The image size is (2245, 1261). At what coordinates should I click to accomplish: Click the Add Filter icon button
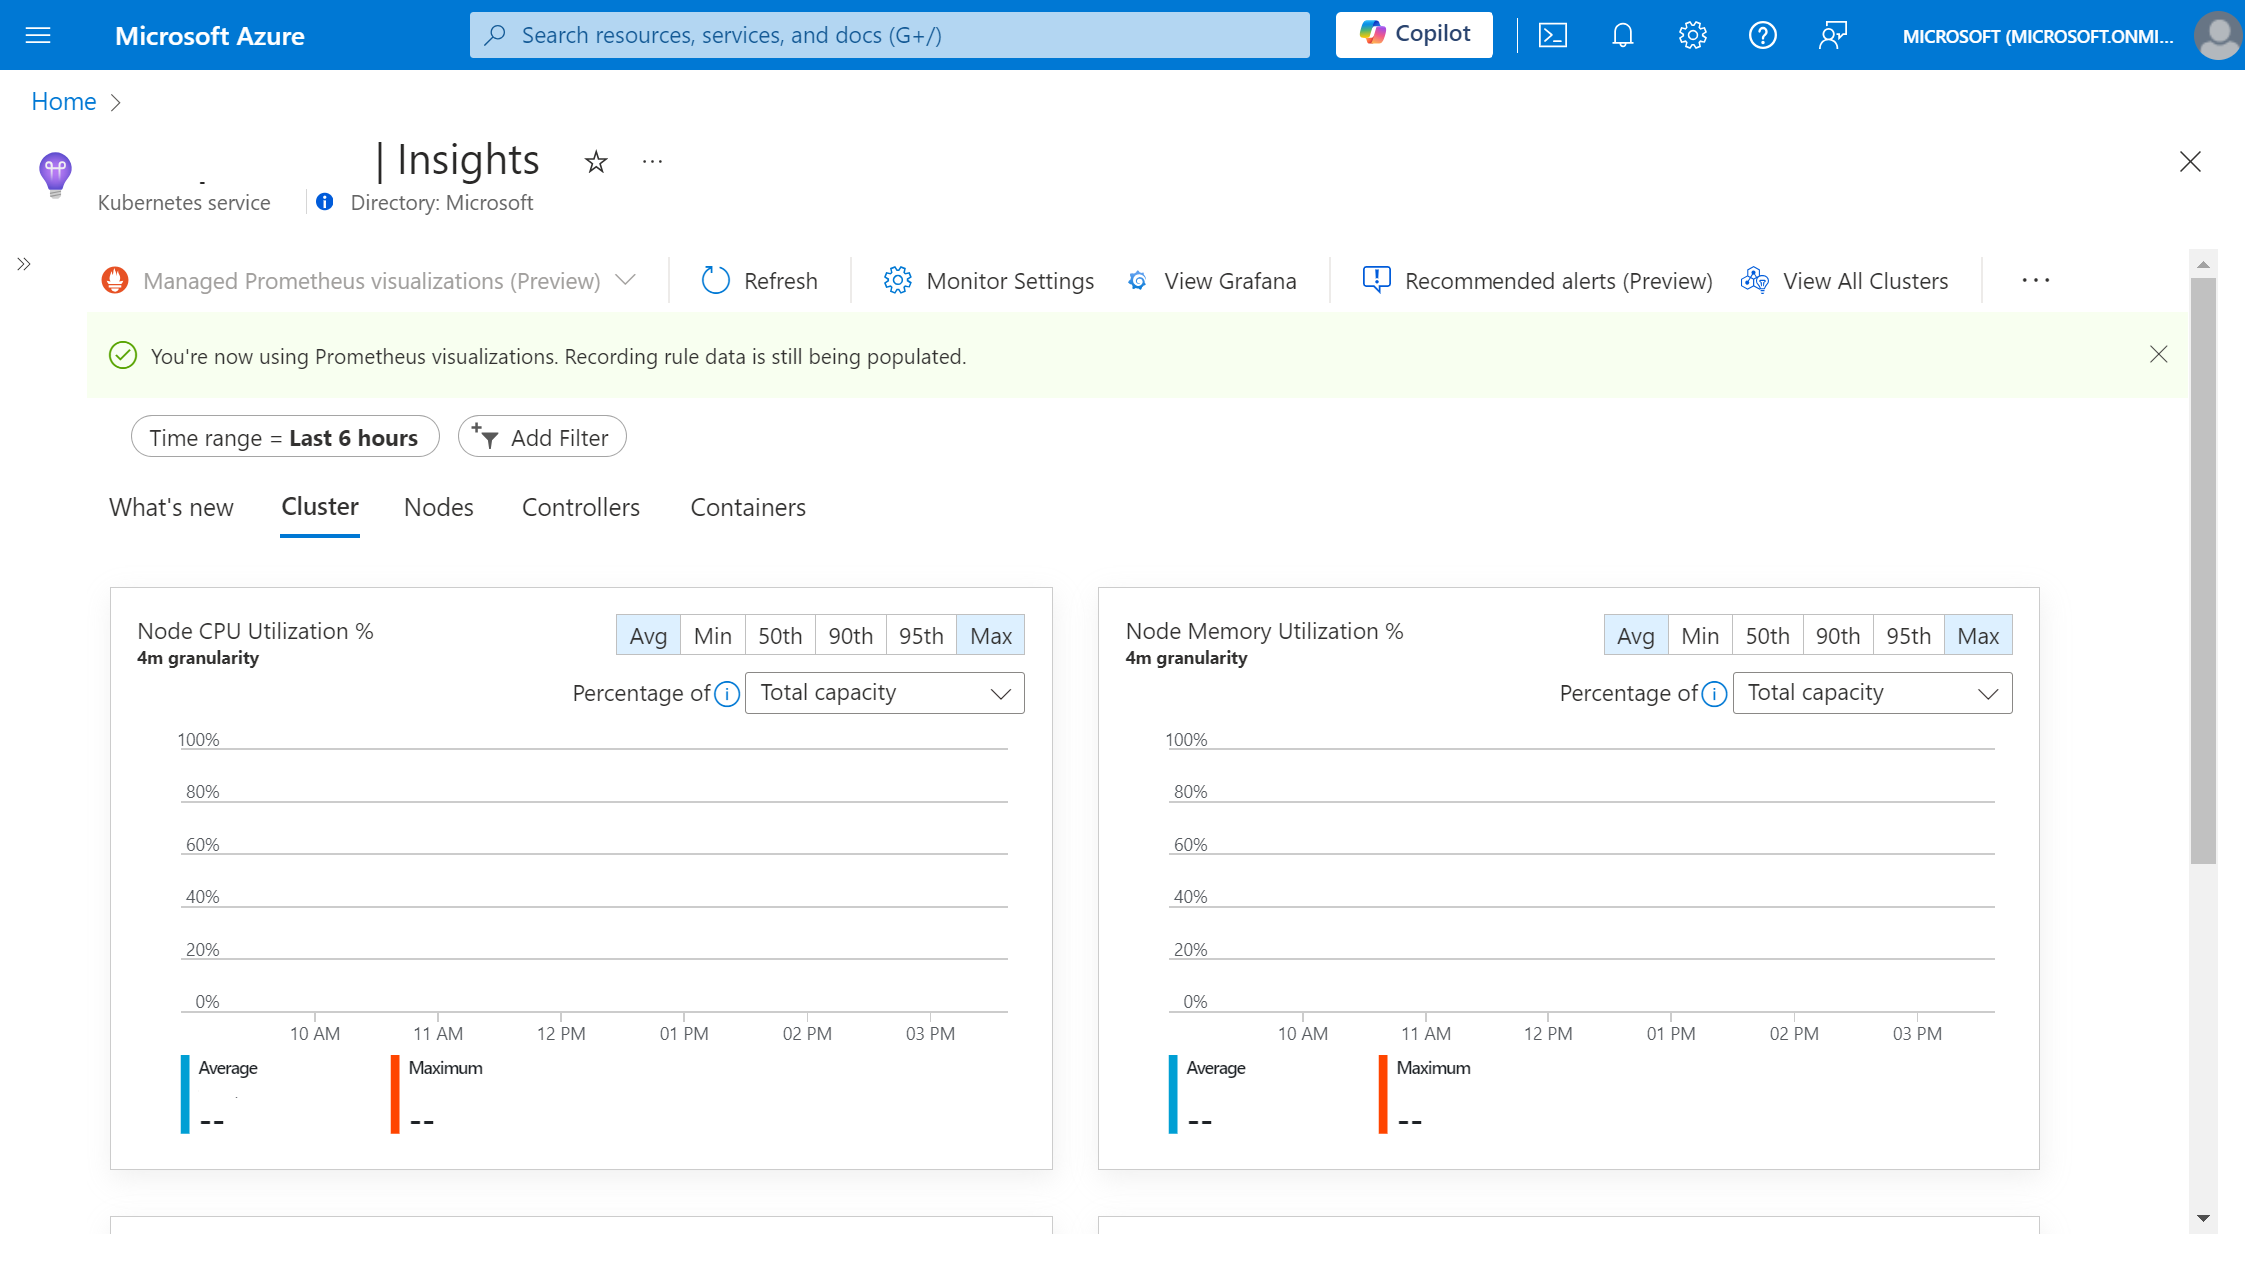489,436
